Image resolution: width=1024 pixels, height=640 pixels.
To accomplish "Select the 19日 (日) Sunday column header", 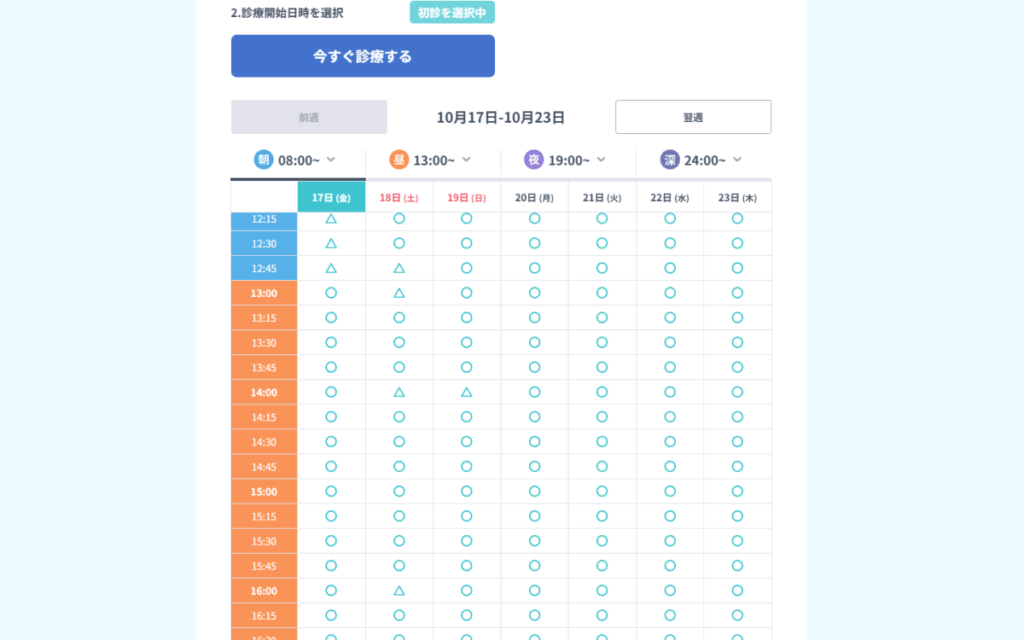I will 466,198.
